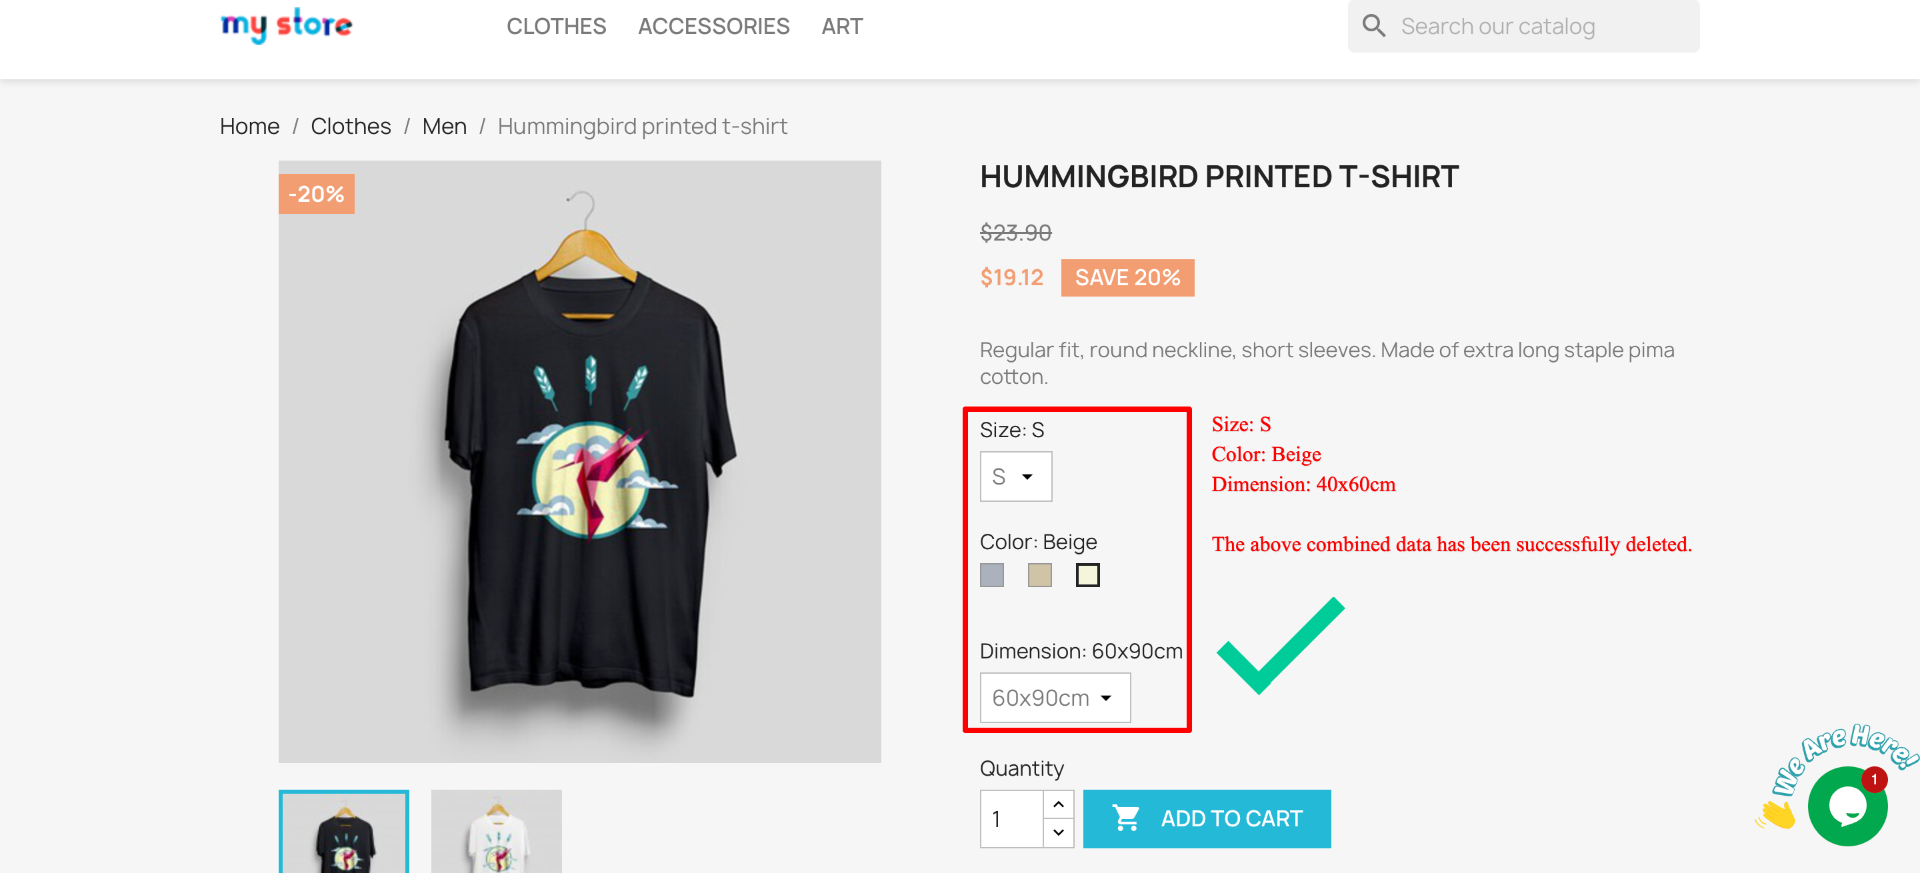Click the ADD TO CART button

1207,819
